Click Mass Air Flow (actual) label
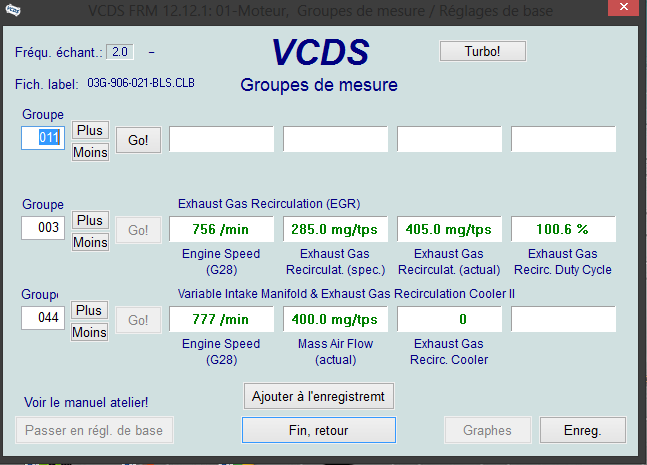 click(335, 352)
